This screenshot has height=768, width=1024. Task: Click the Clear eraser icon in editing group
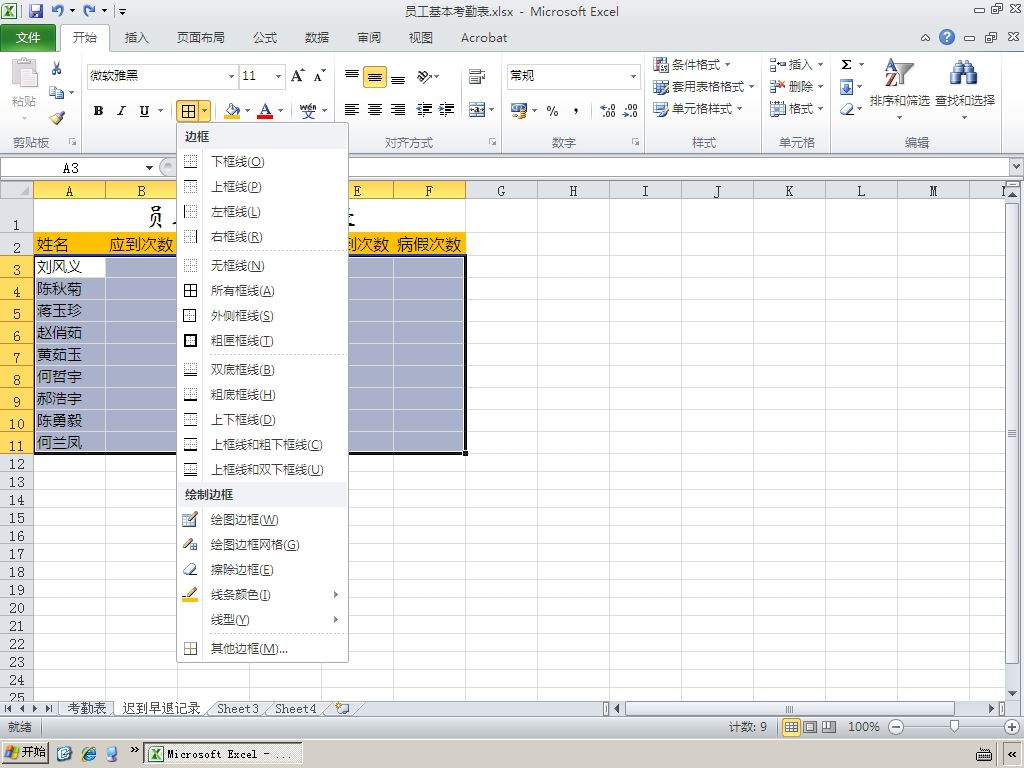(847, 109)
